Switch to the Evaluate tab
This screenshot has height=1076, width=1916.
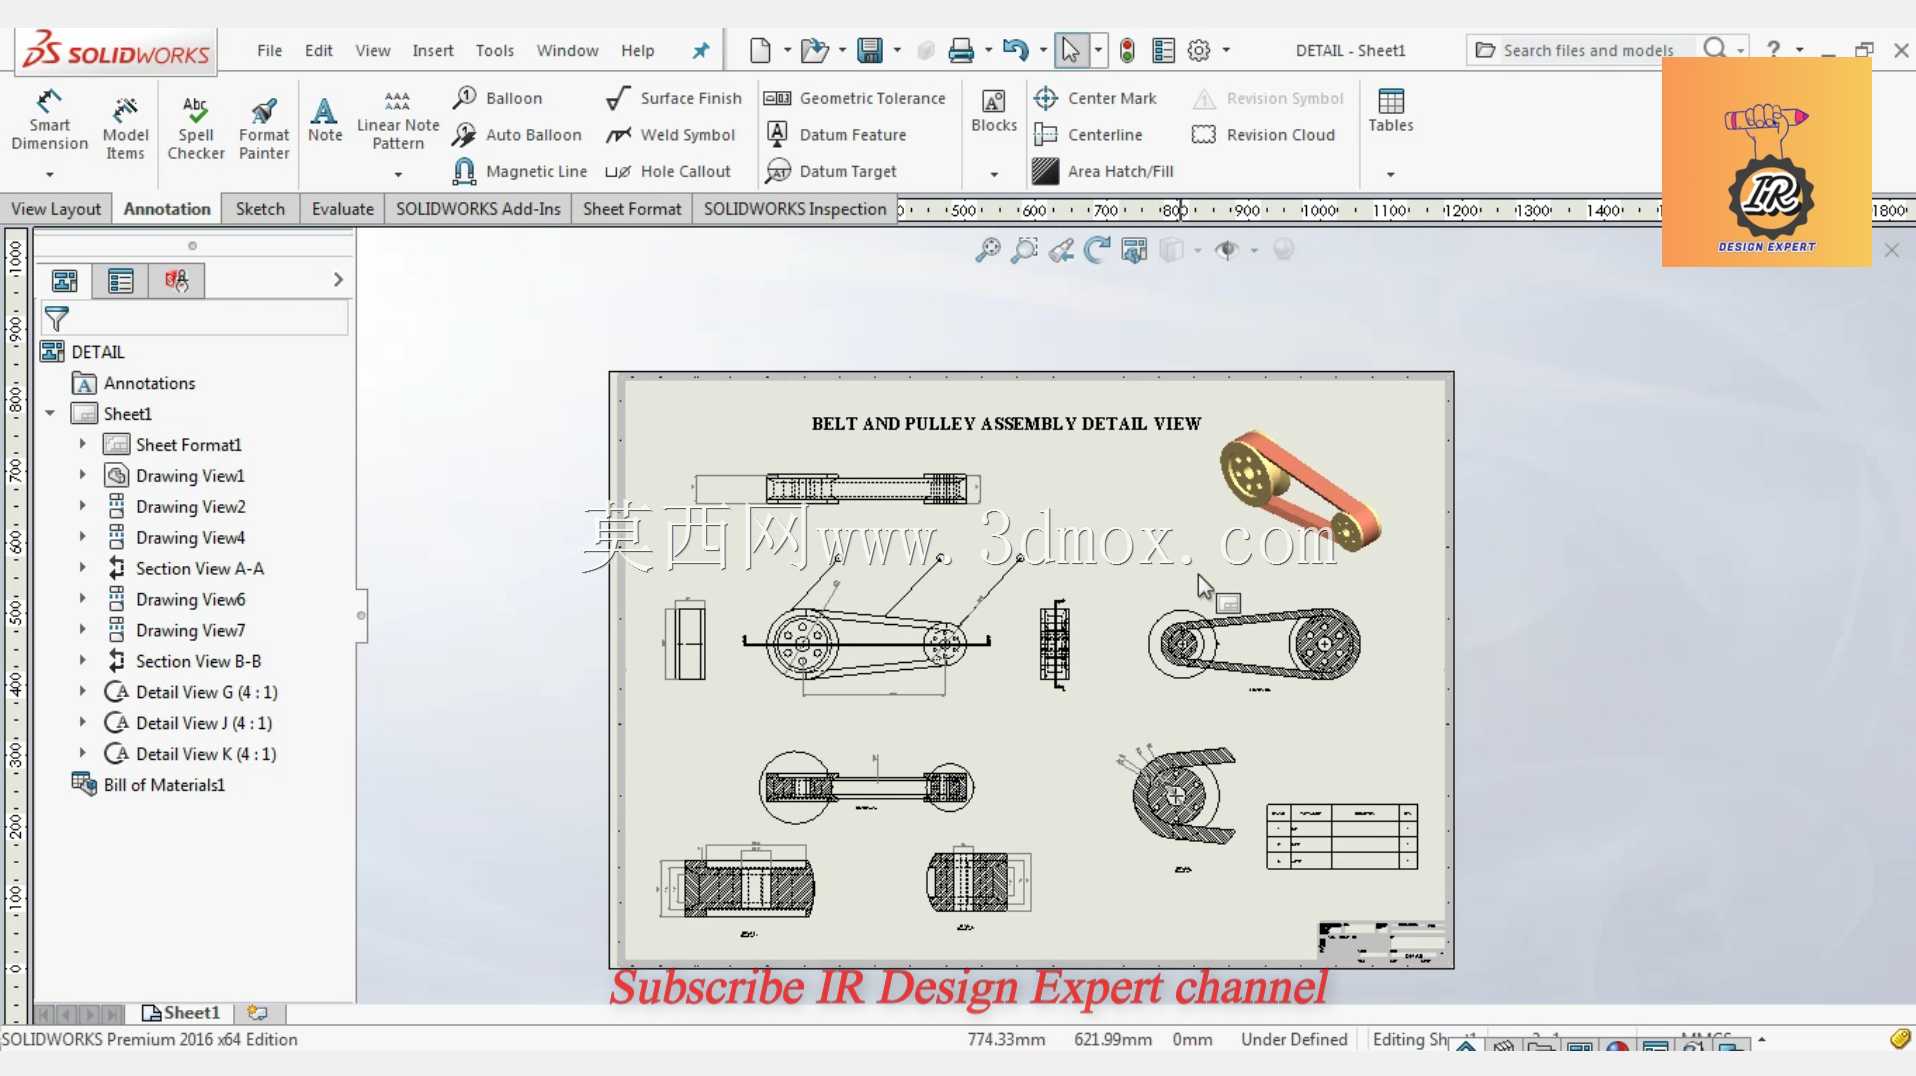(342, 209)
